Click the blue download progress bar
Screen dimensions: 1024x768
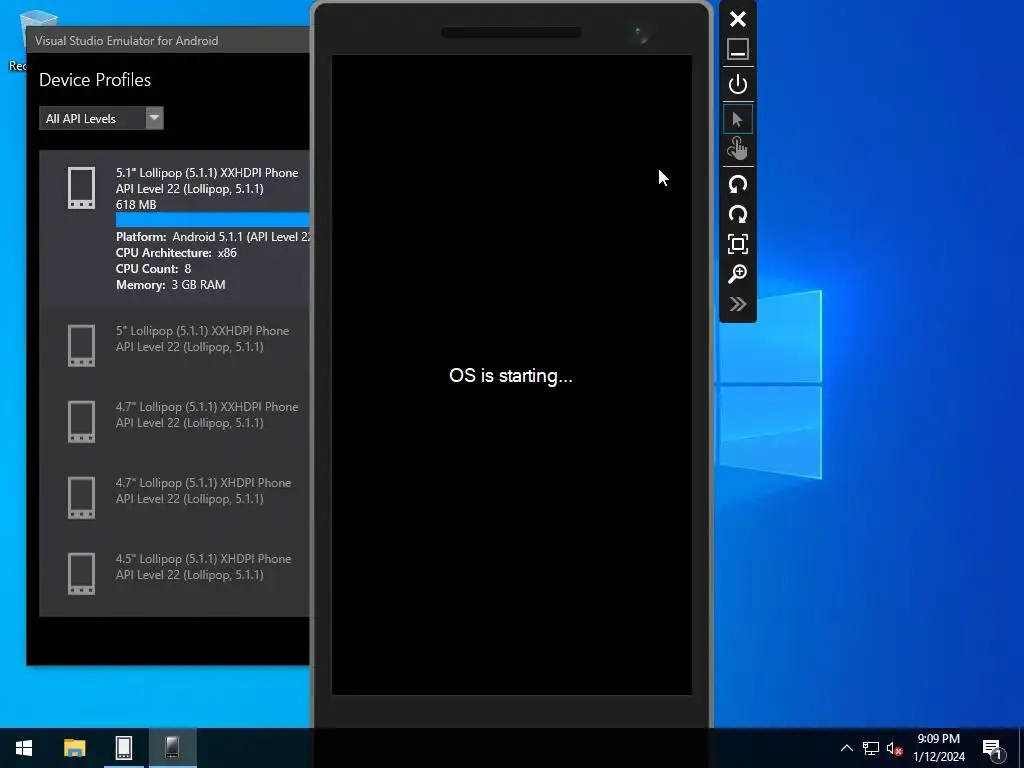click(x=213, y=219)
